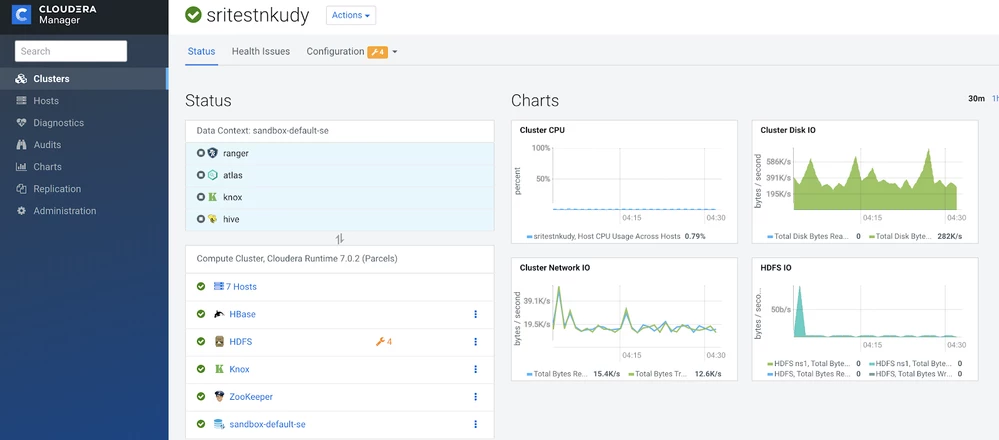Open the HDFS service link
The width and height of the screenshot is (999, 440).
[241, 342]
